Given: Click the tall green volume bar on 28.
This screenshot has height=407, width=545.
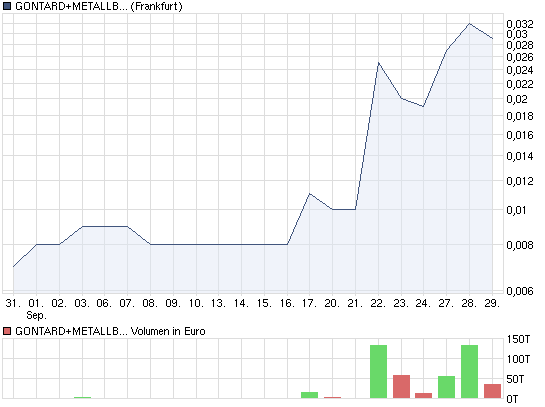Looking at the screenshot, I should 470,372.
